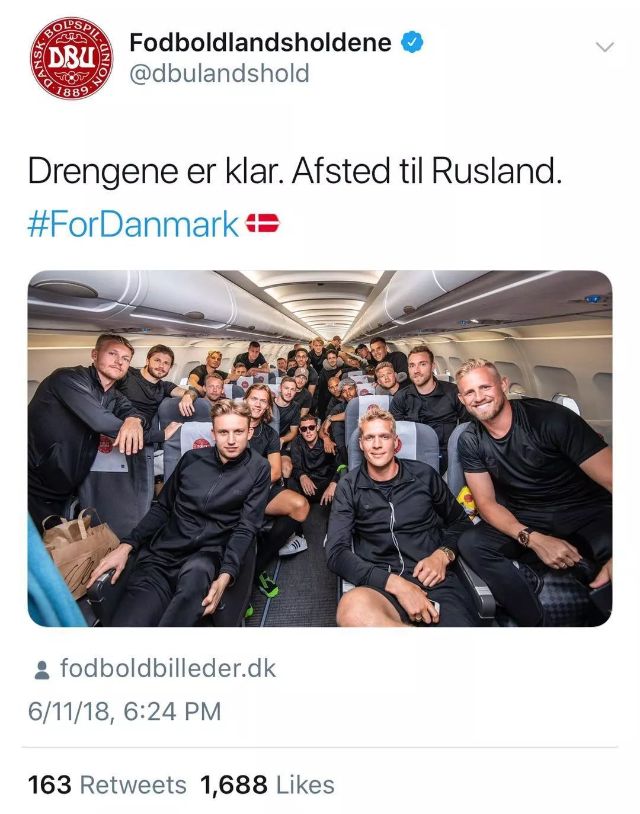Open the #ForDanmark hashtag
This screenshot has height=814, width=640.
[x=133, y=225]
